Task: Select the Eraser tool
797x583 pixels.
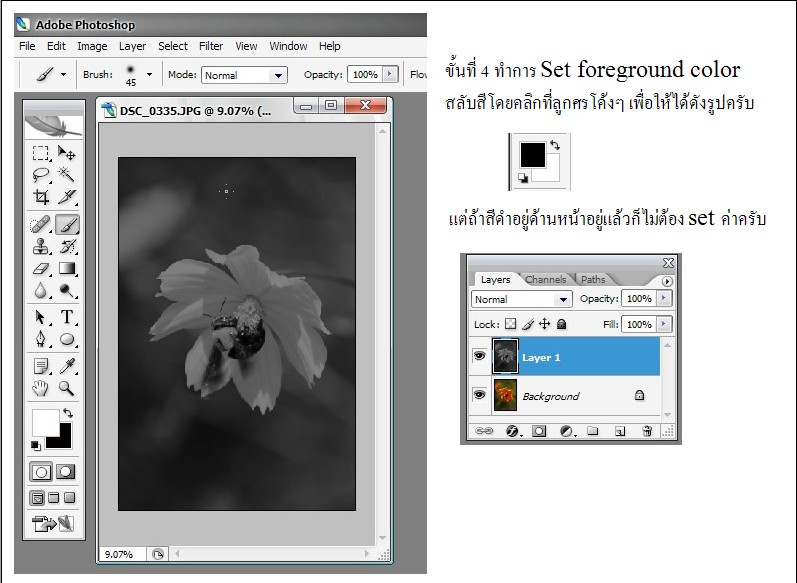Action: [x=41, y=268]
